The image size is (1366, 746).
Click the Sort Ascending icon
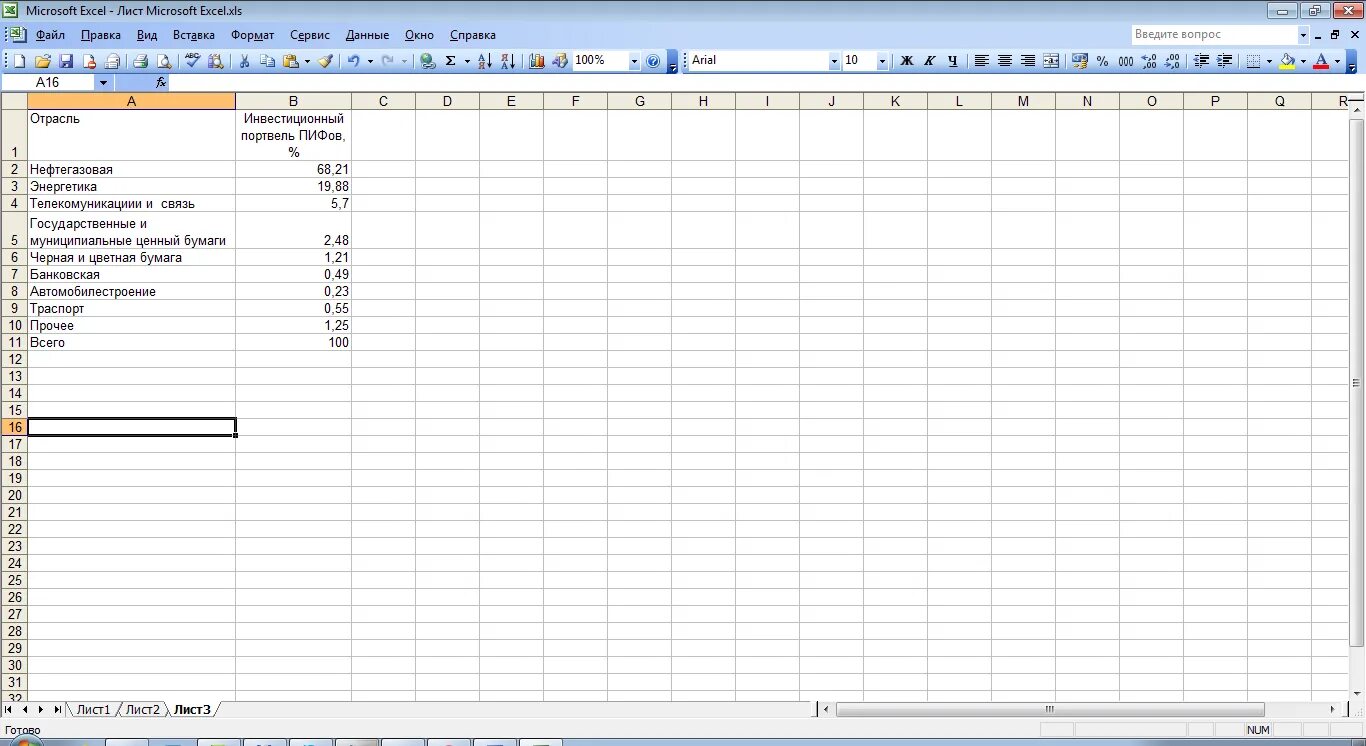click(x=485, y=61)
